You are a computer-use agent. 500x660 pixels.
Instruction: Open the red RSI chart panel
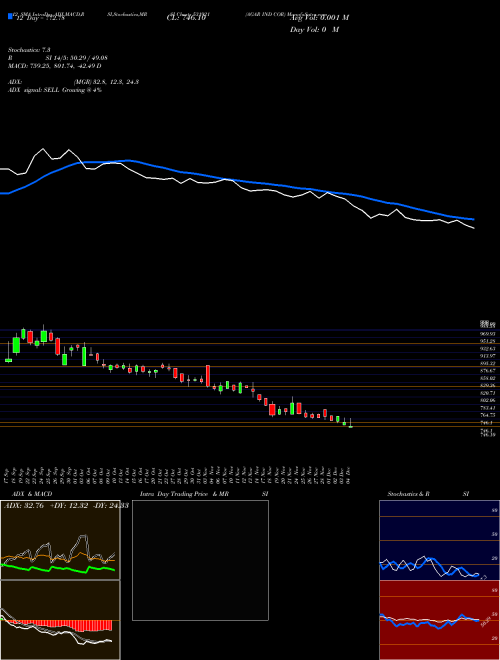[439, 620]
